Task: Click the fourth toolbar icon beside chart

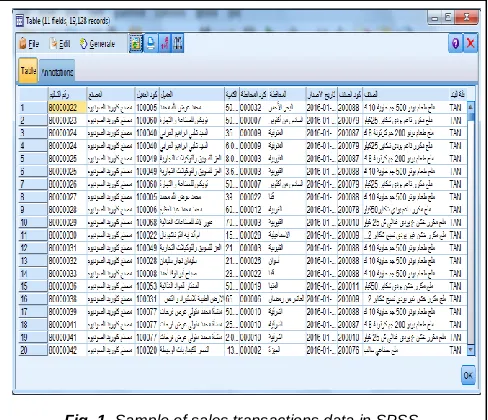Action: coord(178,44)
